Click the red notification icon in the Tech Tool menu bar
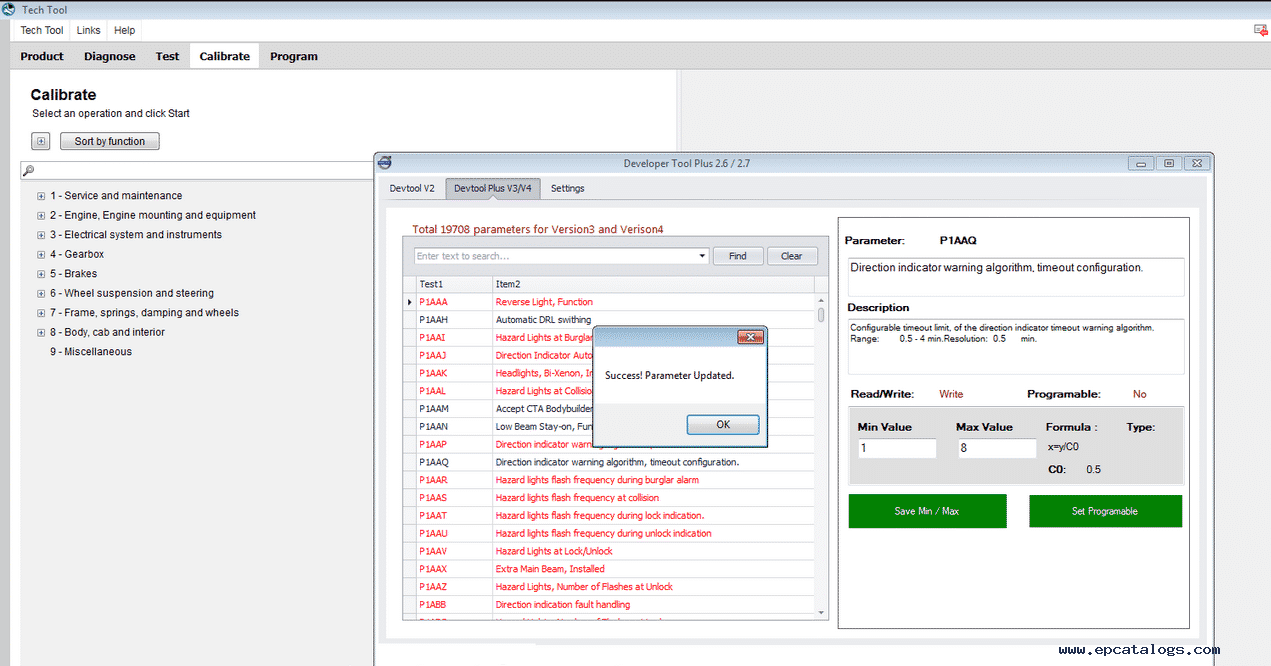 [x=1261, y=30]
